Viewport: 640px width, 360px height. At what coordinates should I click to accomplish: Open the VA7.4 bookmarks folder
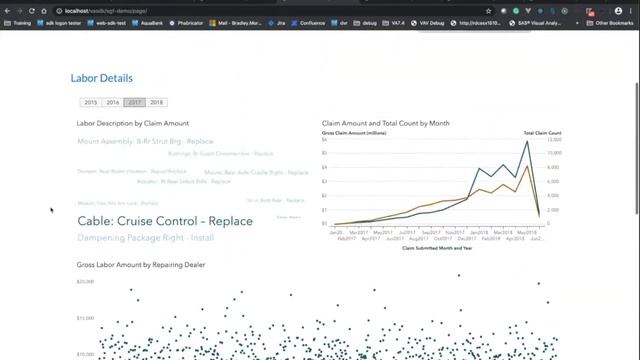tap(393, 23)
